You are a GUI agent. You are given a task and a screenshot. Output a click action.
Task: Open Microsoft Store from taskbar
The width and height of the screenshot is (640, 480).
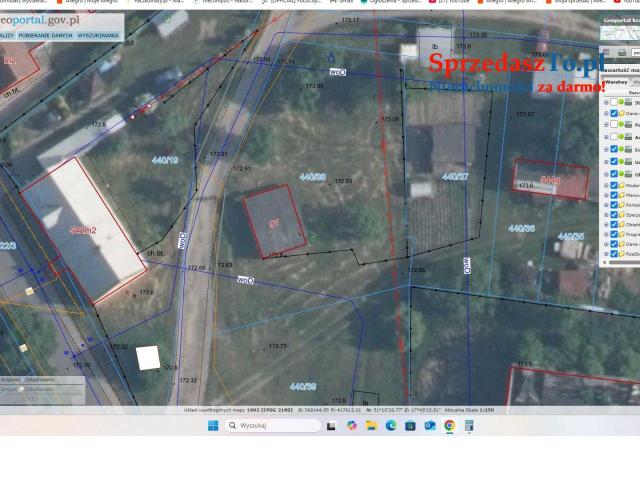[410, 425]
